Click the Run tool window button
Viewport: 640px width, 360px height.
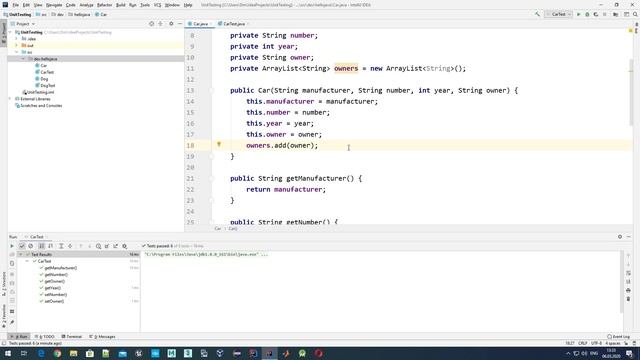pos(19,337)
